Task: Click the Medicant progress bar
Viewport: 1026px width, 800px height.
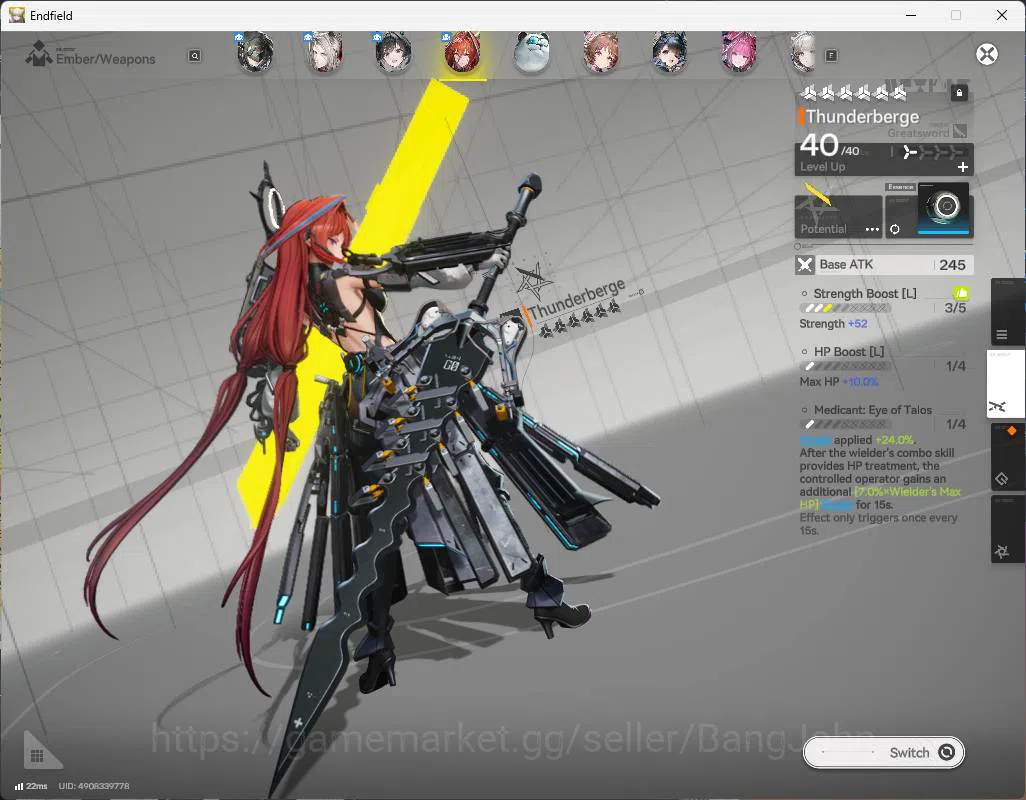Action: 847,425
